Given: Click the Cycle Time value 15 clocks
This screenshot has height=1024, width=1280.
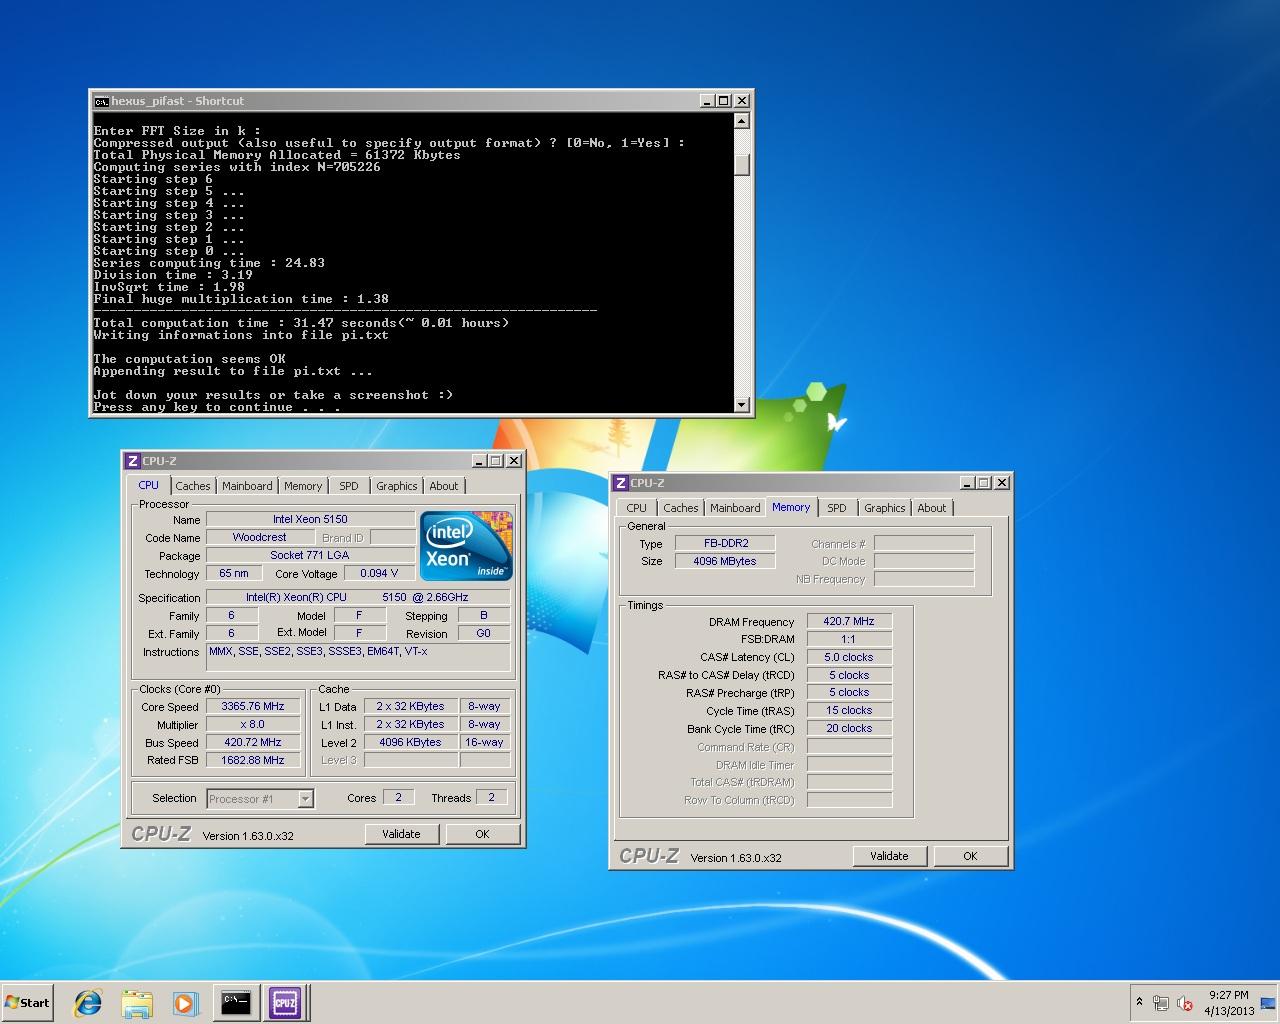Looking at the screenshot, I should click(x=849, y=710).
